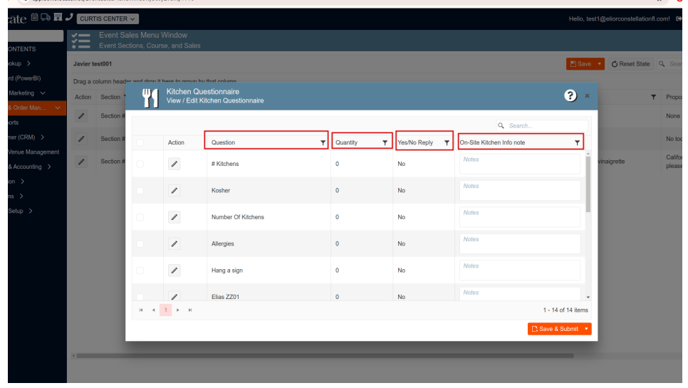Edit the Allergies question row
This screenshot has height=388, width=688.
pos(174,244)
